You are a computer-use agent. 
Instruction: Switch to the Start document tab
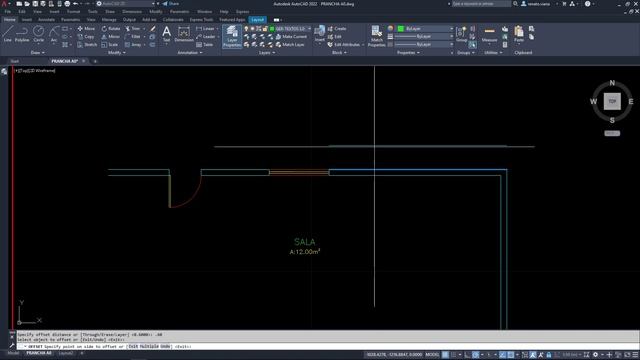point(15,61)
